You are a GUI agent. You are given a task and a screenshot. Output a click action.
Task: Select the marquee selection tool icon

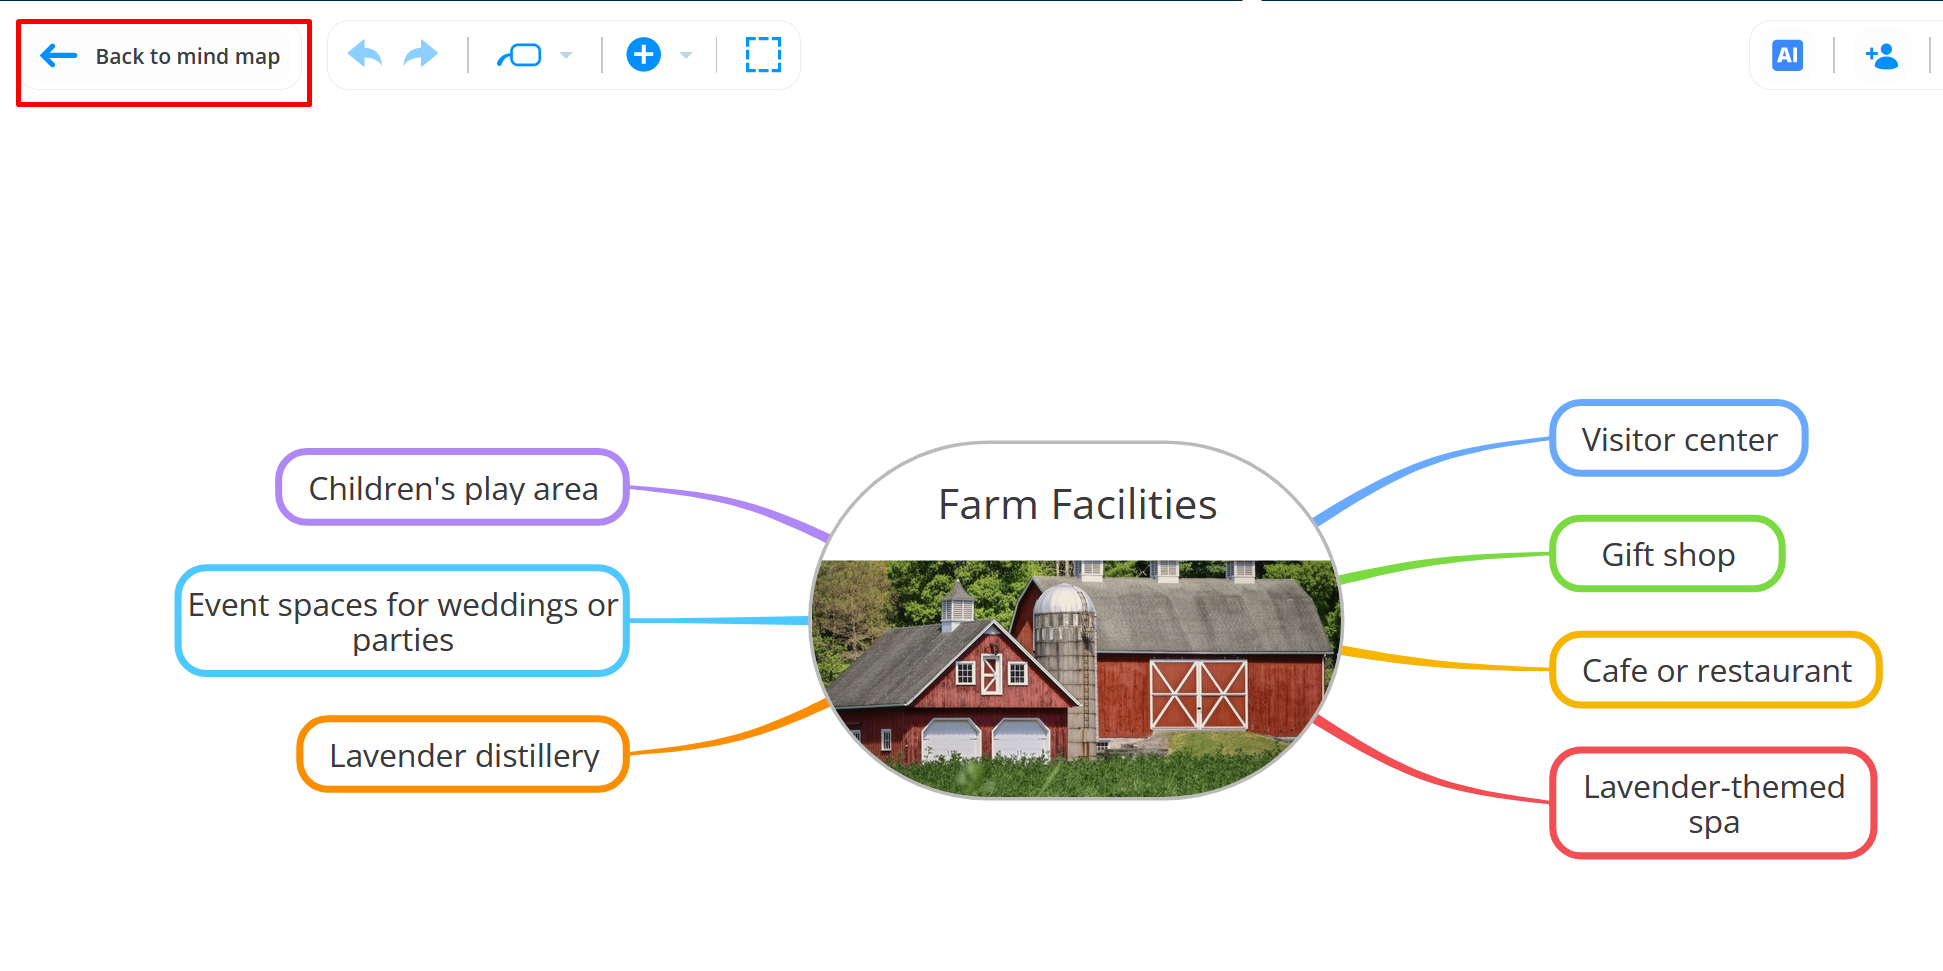(x=762, y=55)
